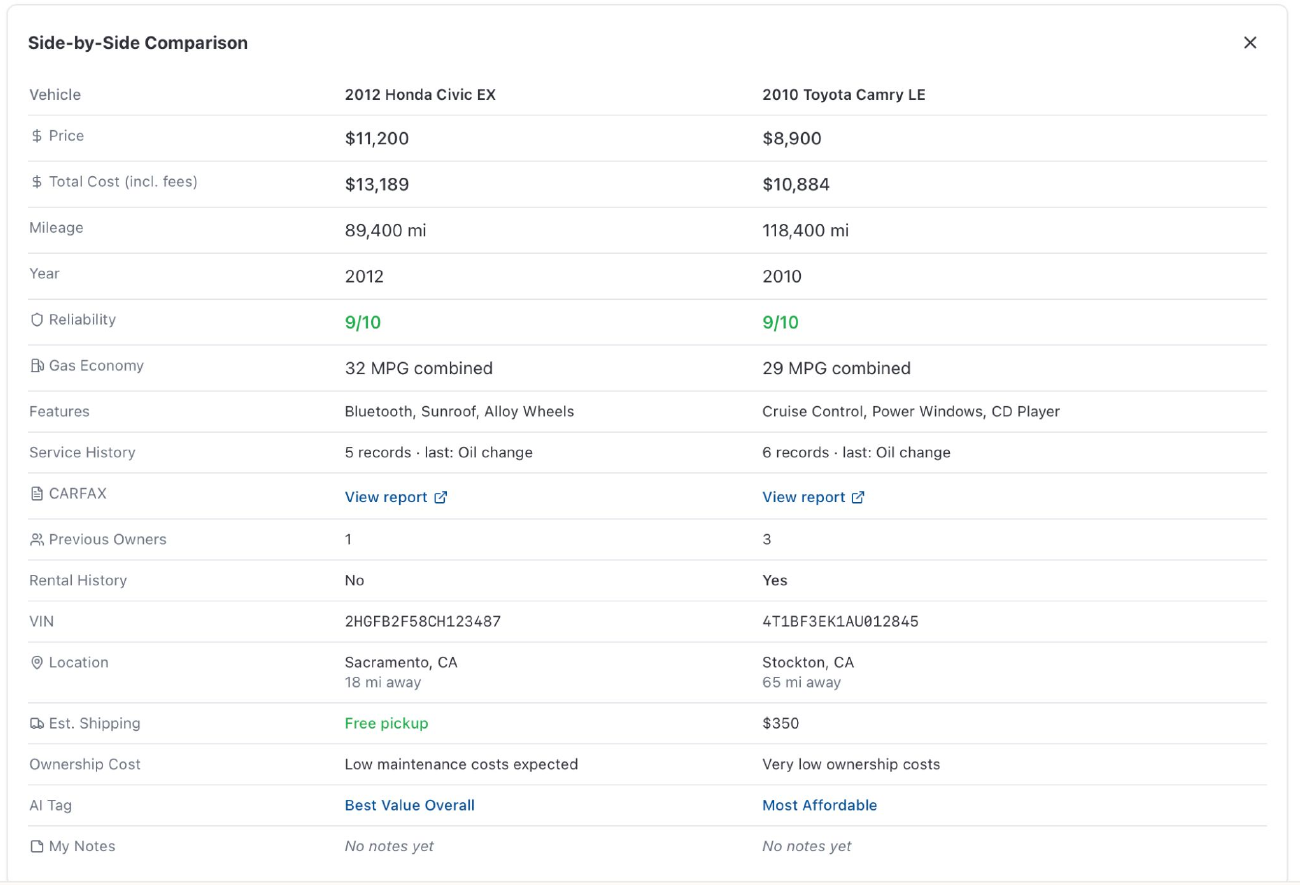Select the 2010 Toyota Camry LE header
Viewport: 1300px width, 885px height.
[844, 95]
